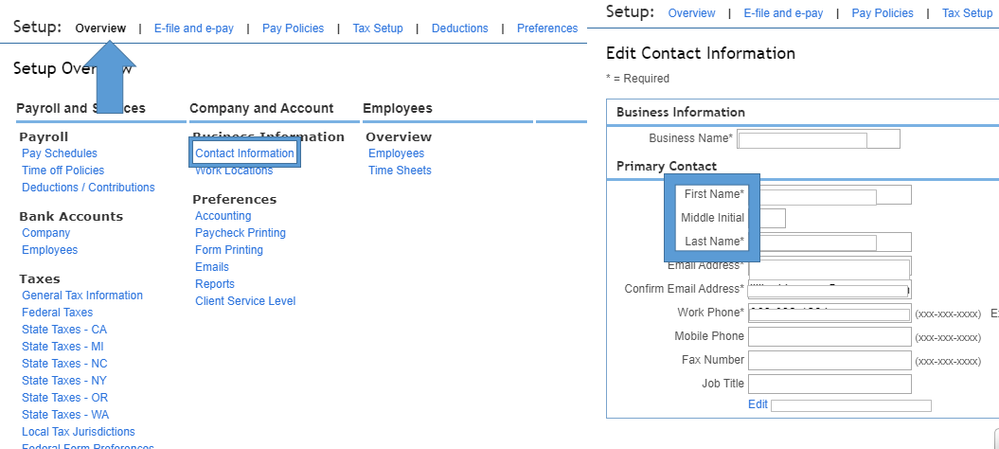Go to Time Sheets under Employees
This screenshot has height=449, width=999.
(x=400, y=170)
